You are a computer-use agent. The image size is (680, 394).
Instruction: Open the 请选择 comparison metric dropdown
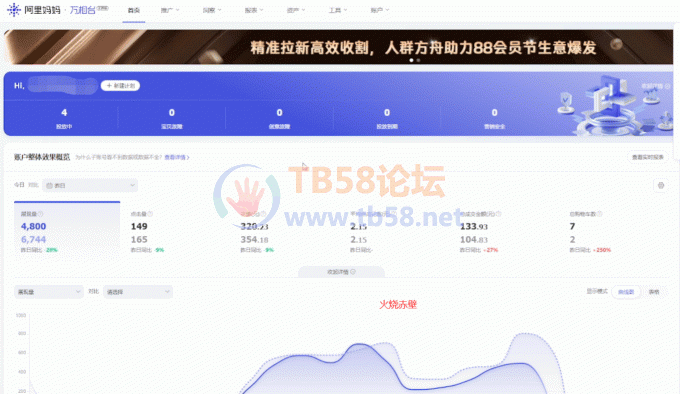tap(138, 292)
